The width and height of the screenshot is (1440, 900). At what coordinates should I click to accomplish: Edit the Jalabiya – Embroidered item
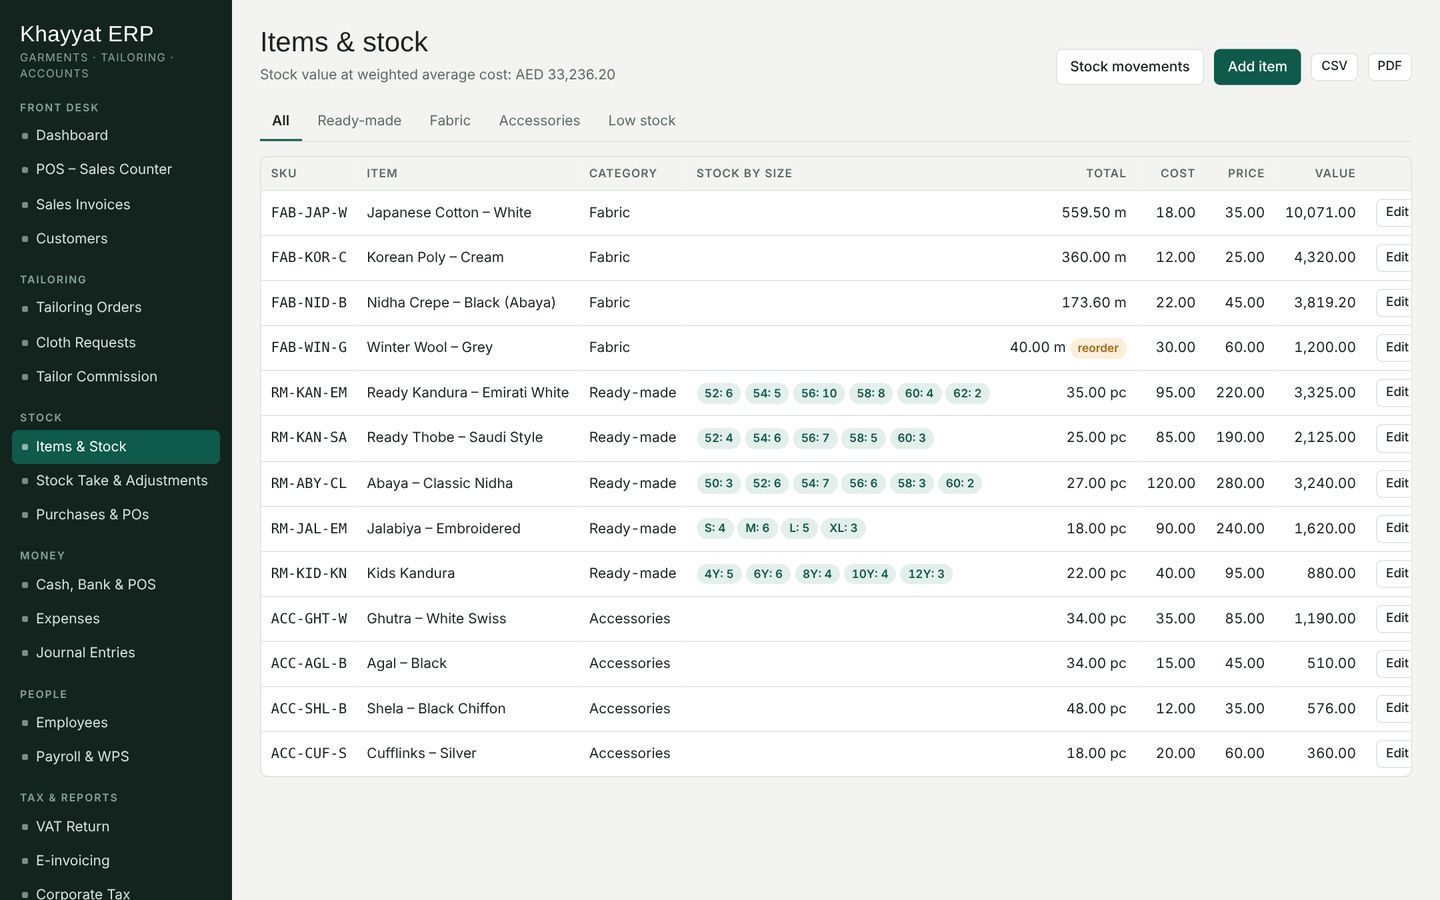[1396, 528]
